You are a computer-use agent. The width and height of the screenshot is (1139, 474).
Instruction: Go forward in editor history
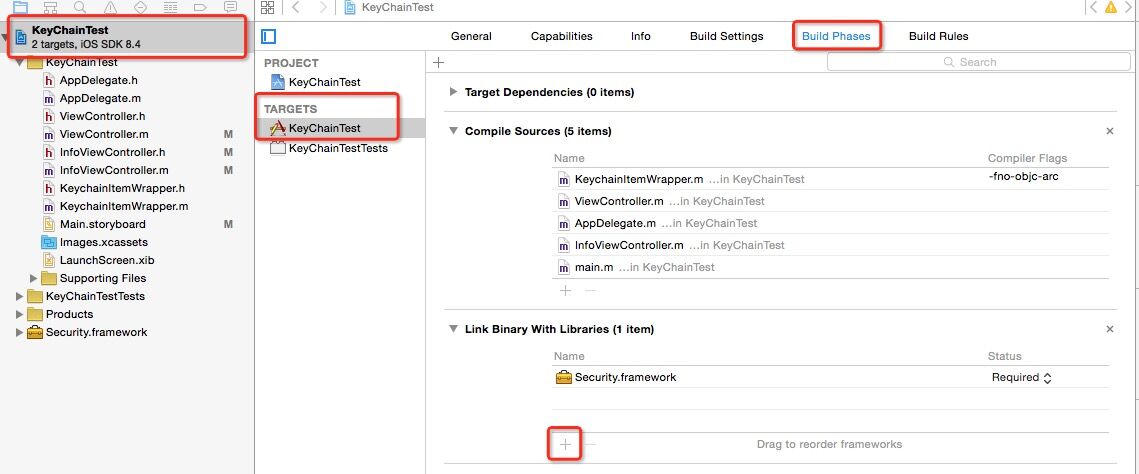323,7
